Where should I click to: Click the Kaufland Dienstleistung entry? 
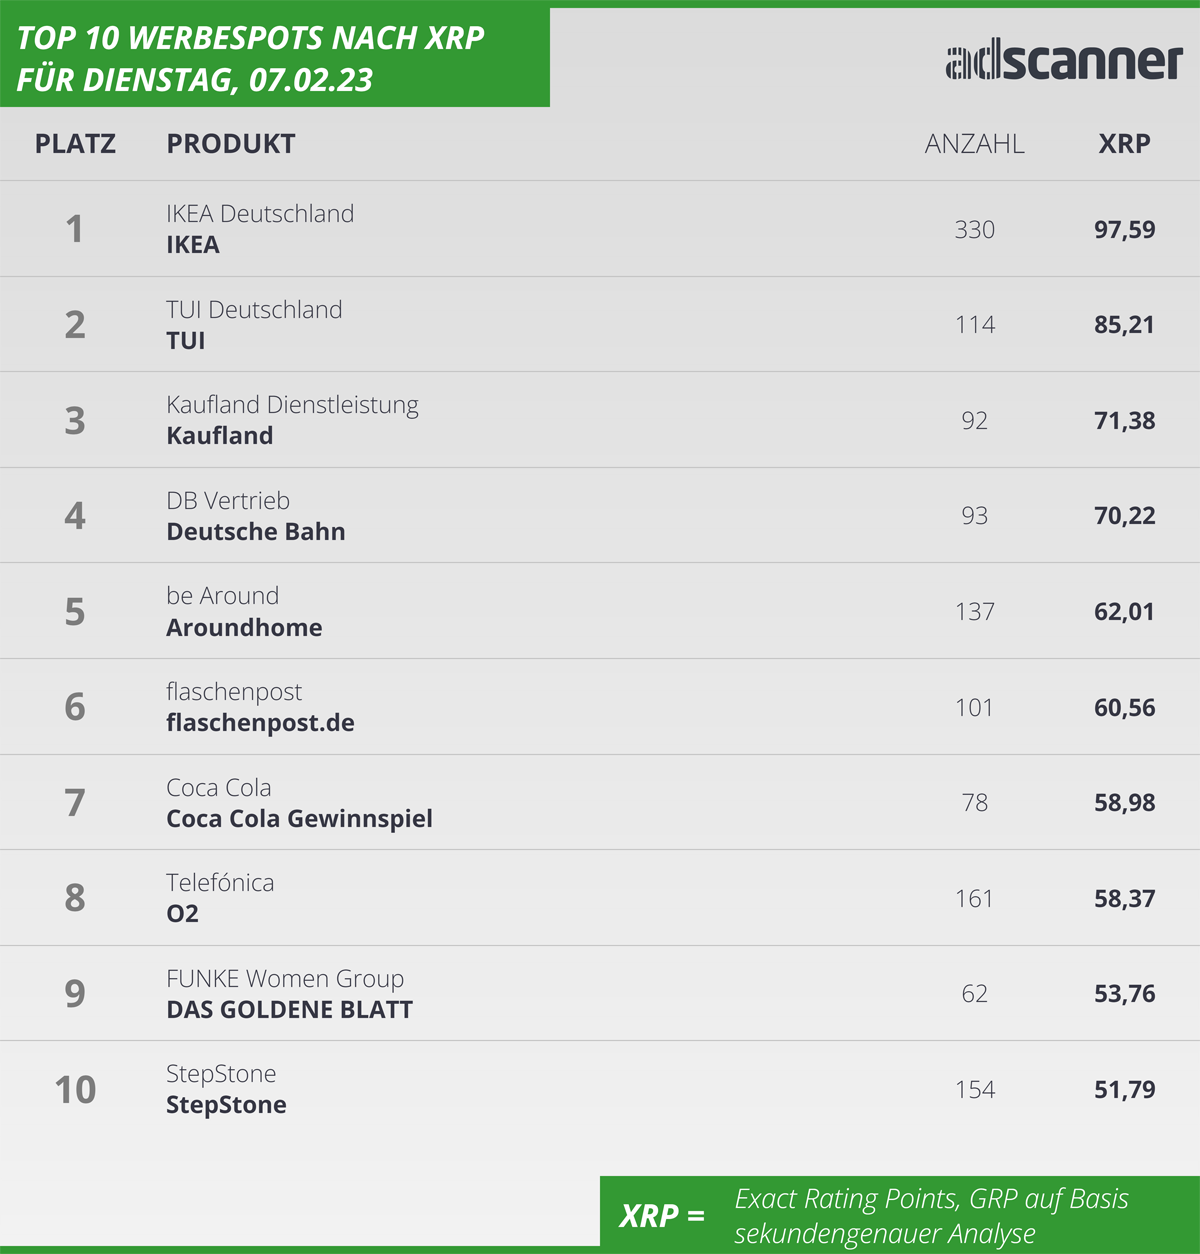coord(600,420)
